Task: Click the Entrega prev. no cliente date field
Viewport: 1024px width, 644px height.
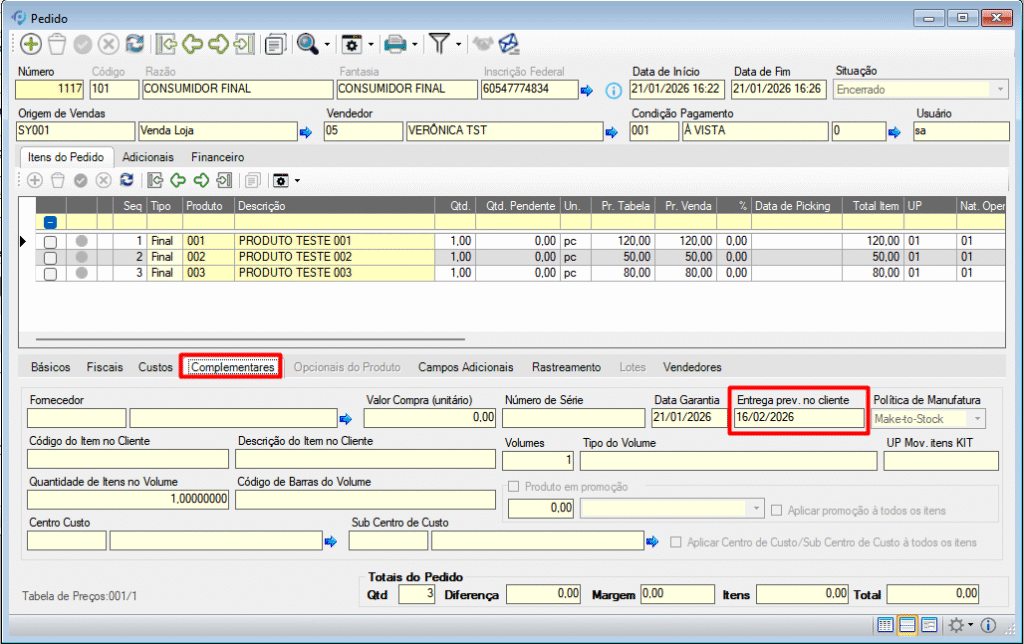Action: (797, 418)
